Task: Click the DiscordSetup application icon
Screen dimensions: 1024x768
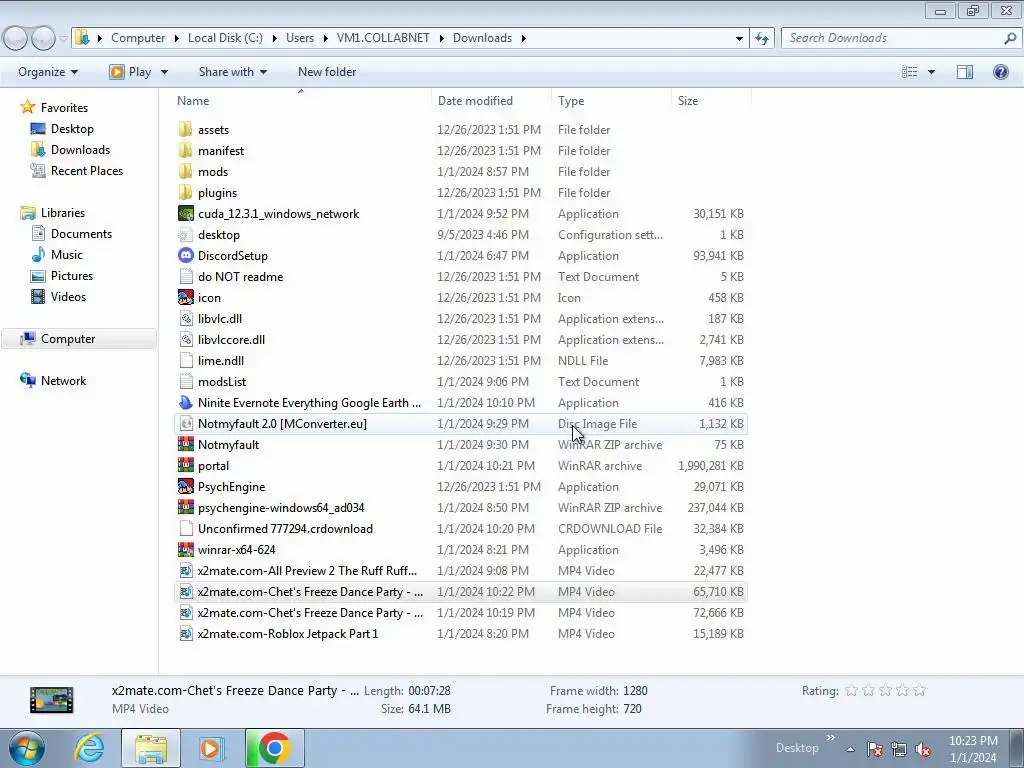Action: point(185,255)
